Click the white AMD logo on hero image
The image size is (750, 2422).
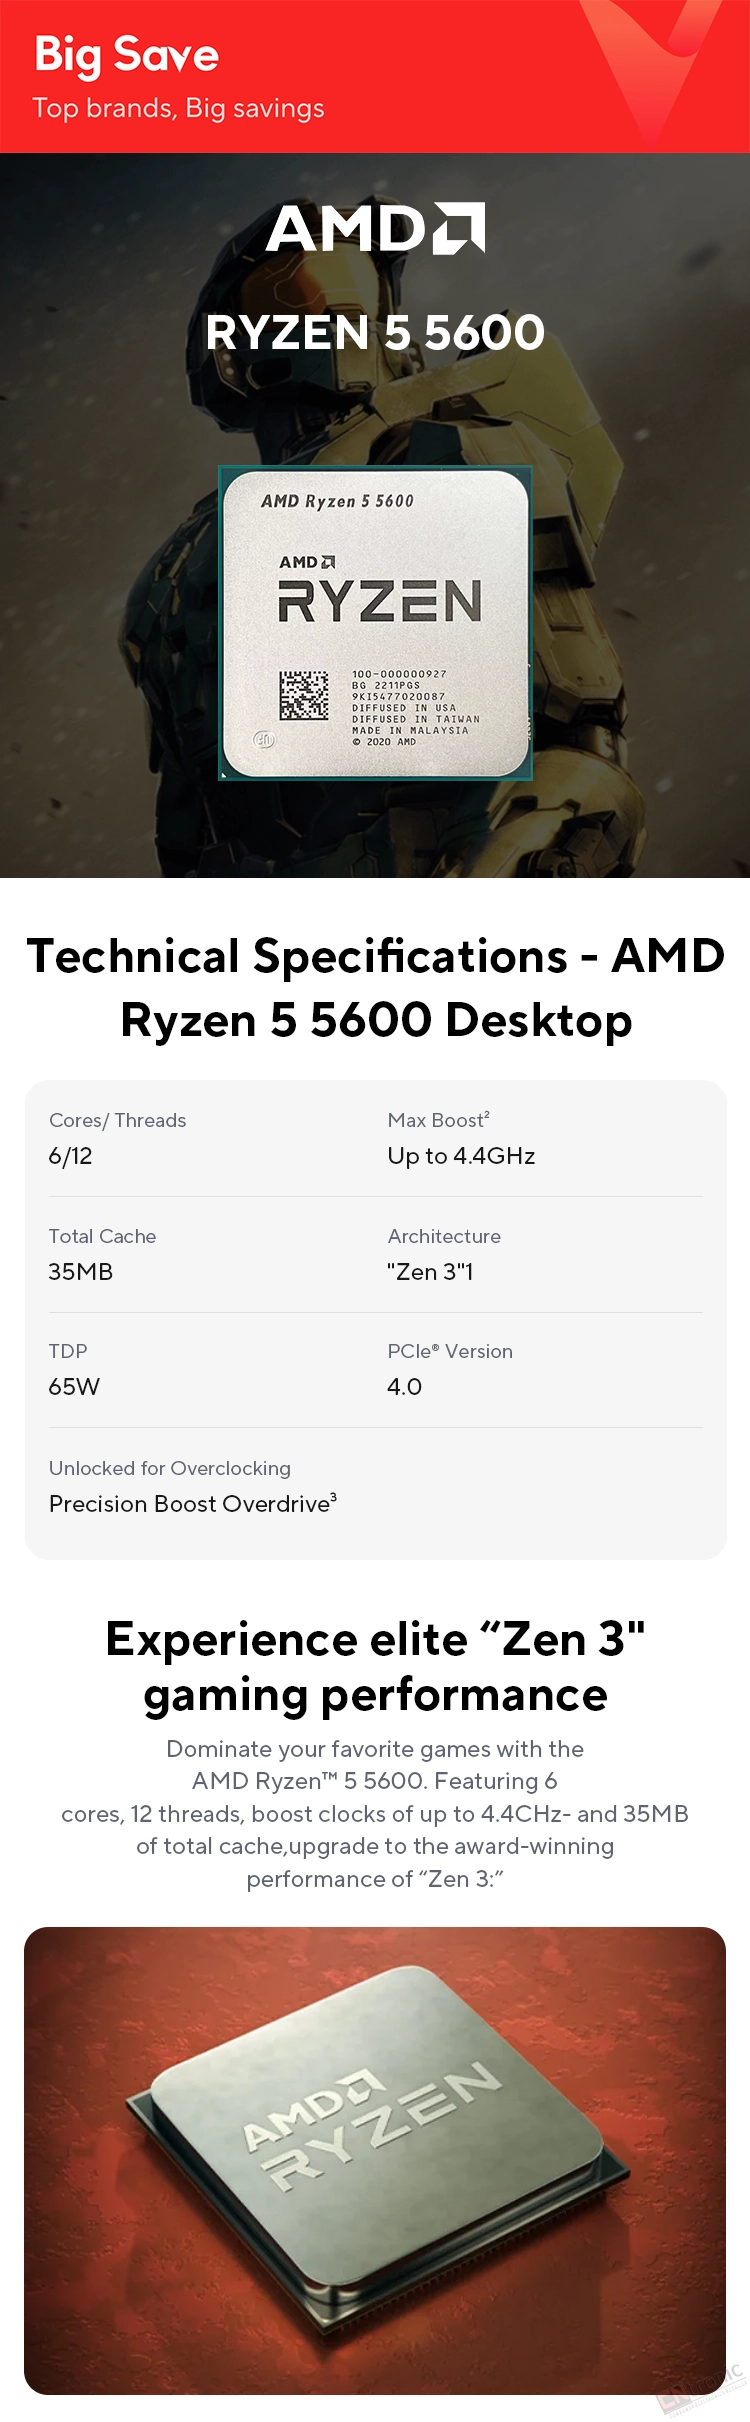pos(375,229)
